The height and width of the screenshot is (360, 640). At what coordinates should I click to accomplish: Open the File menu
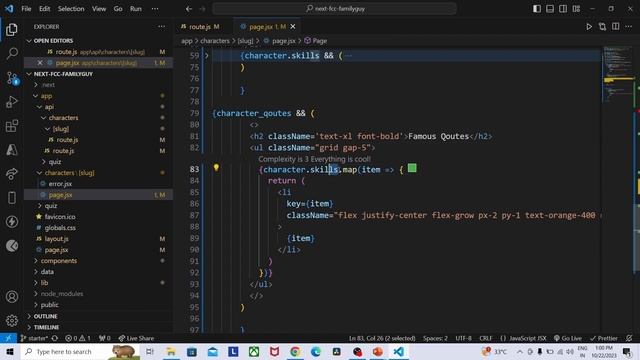coord(26,9)
